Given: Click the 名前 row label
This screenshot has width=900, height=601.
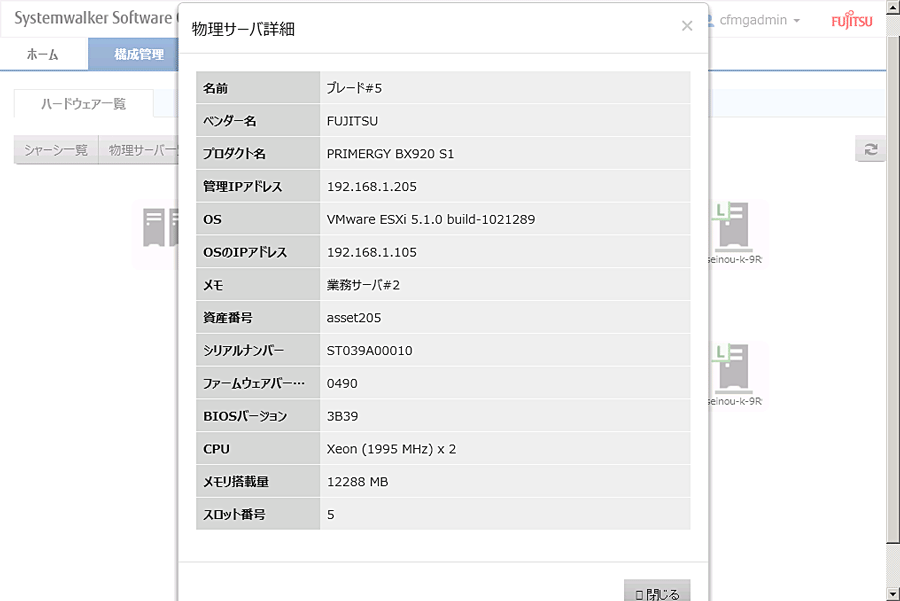Looking at the screenshot, I should pyautogui.click(x=215, y=88).
